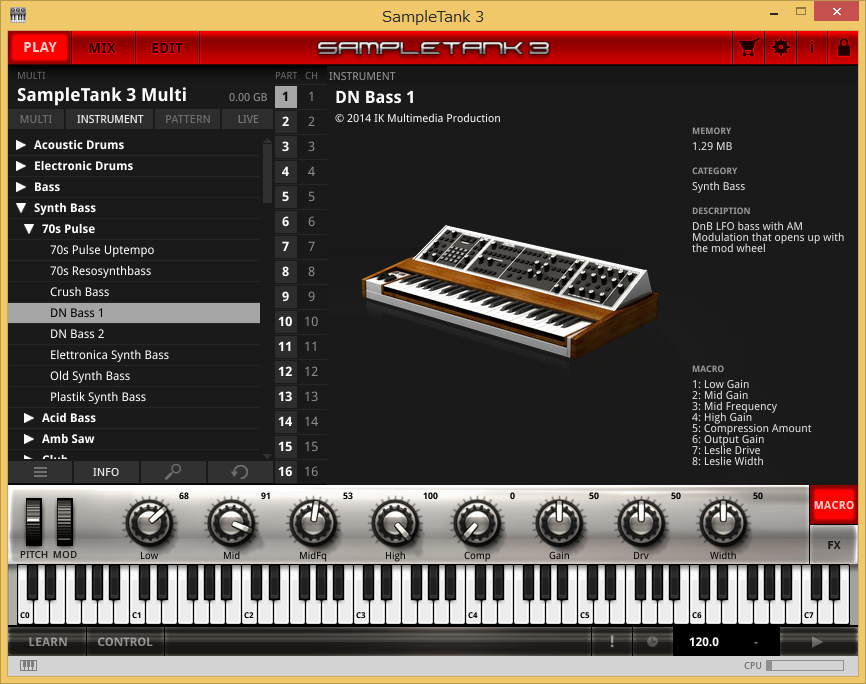This screenshot has height=684, width=866.
Task: Click the magnifier search icon
Action: pyautogui.click(x=173, y=472)
